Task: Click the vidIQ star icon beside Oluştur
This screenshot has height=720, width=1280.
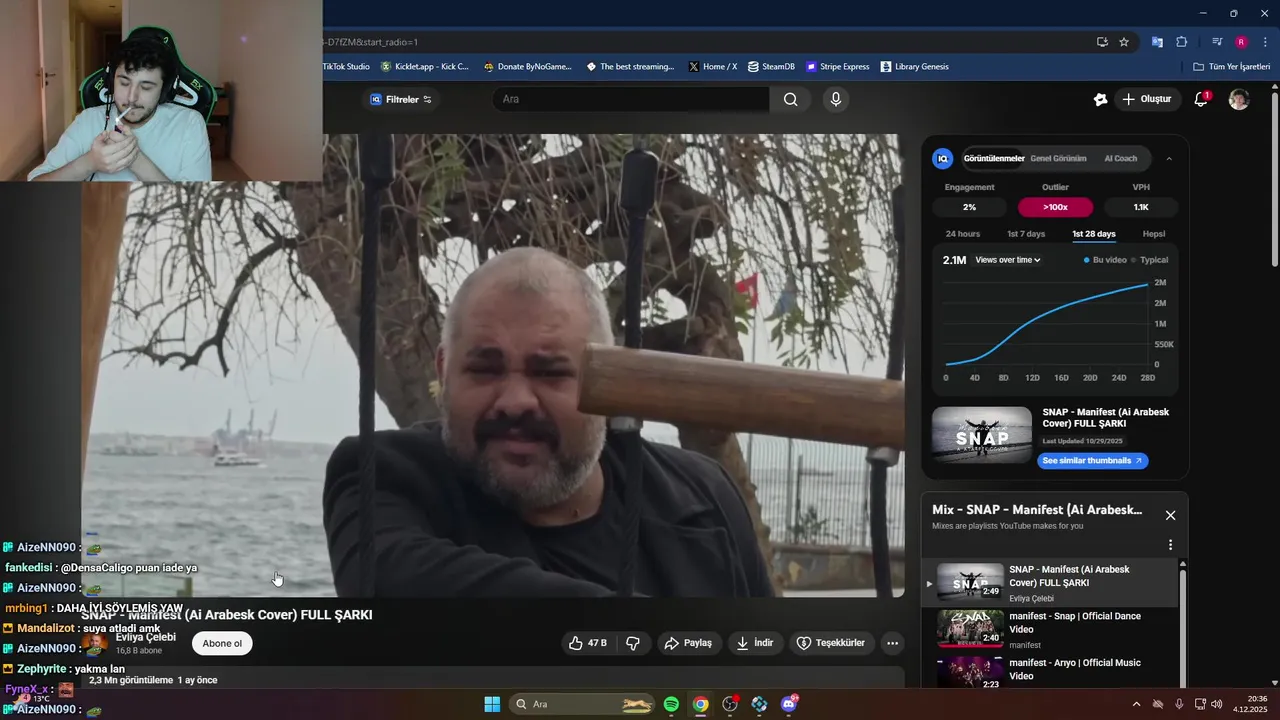Action: pyautogui.click(x=1100, y=99)
